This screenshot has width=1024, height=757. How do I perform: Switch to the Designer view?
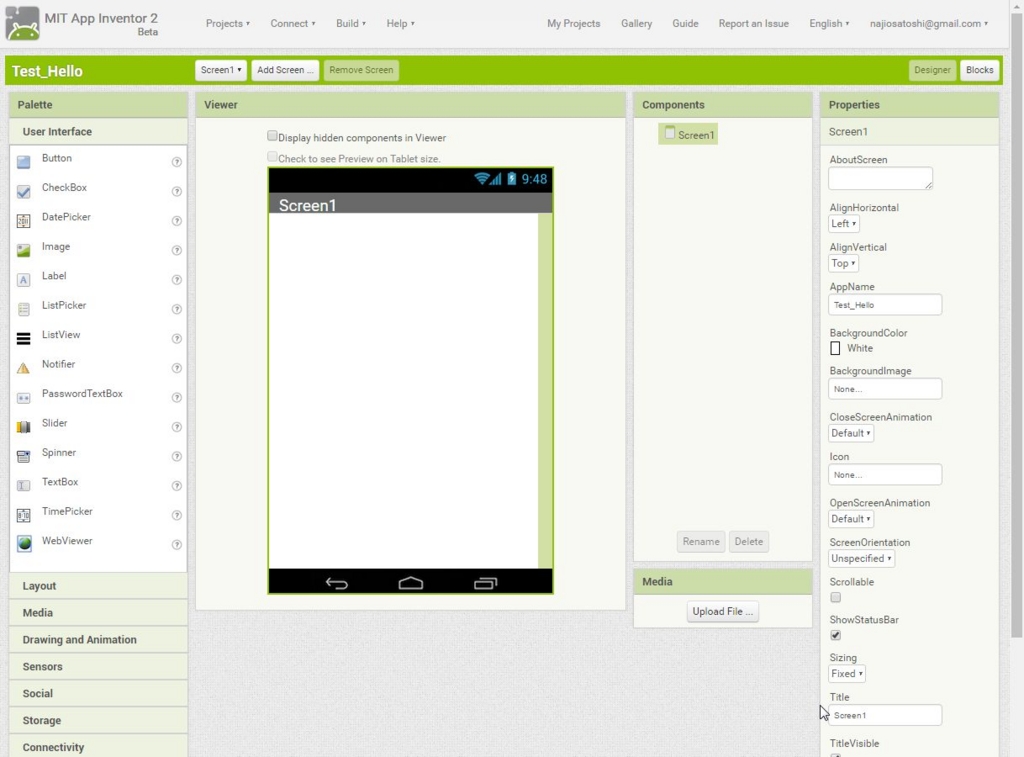point(932,70)
